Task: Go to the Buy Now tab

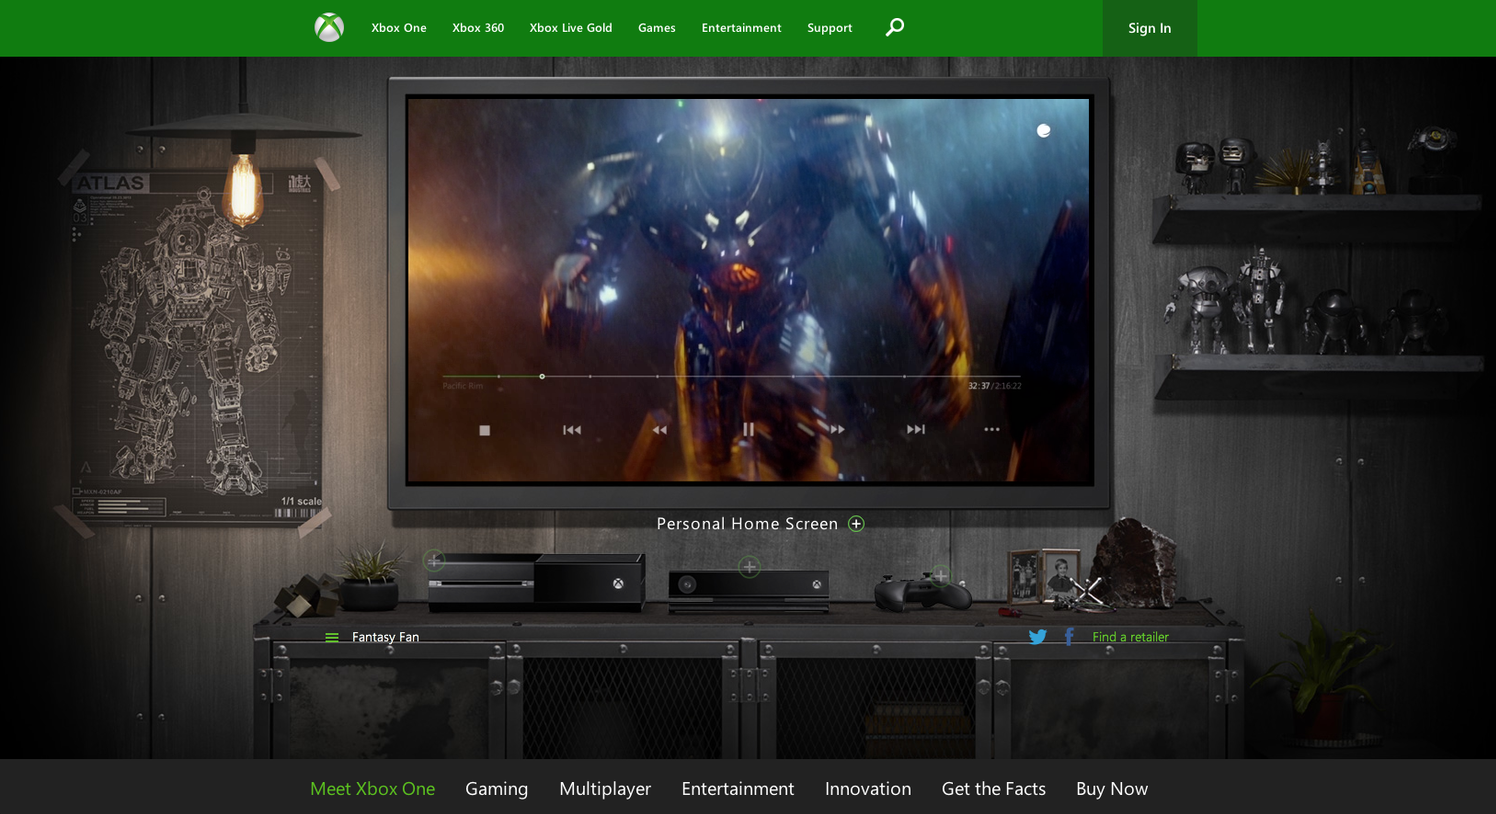Action: click(x=1112, y=789)
